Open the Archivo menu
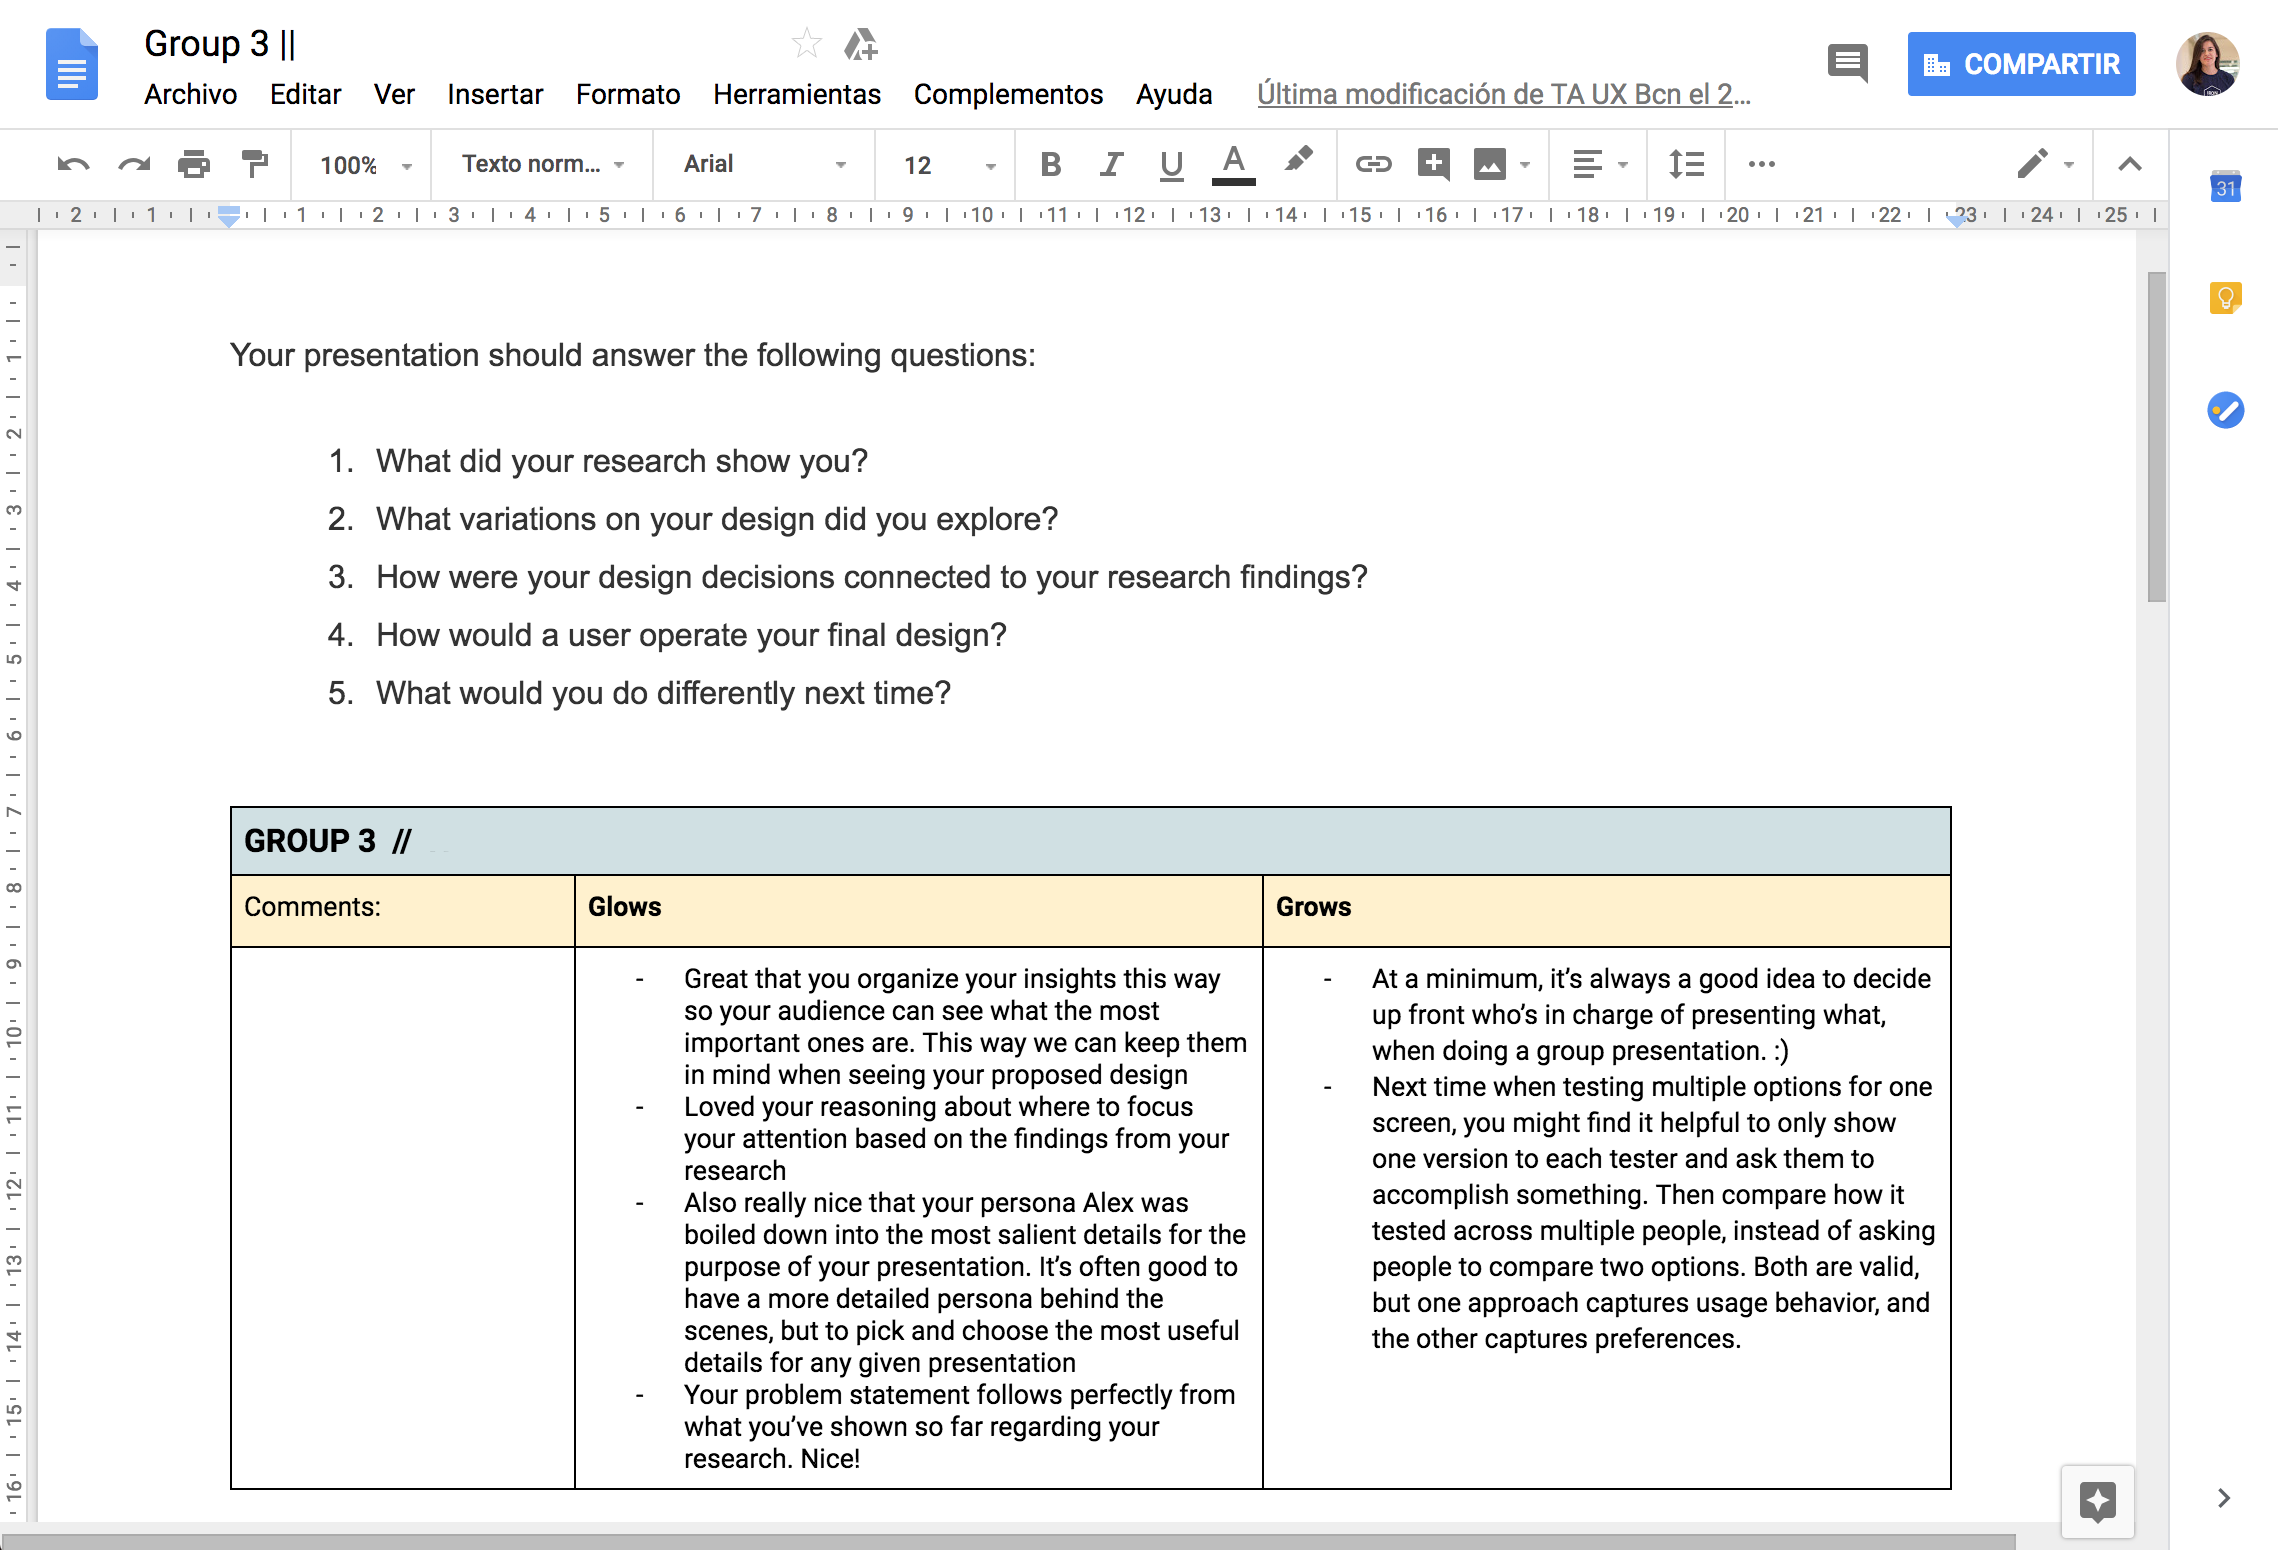 [x=190, y=94]
